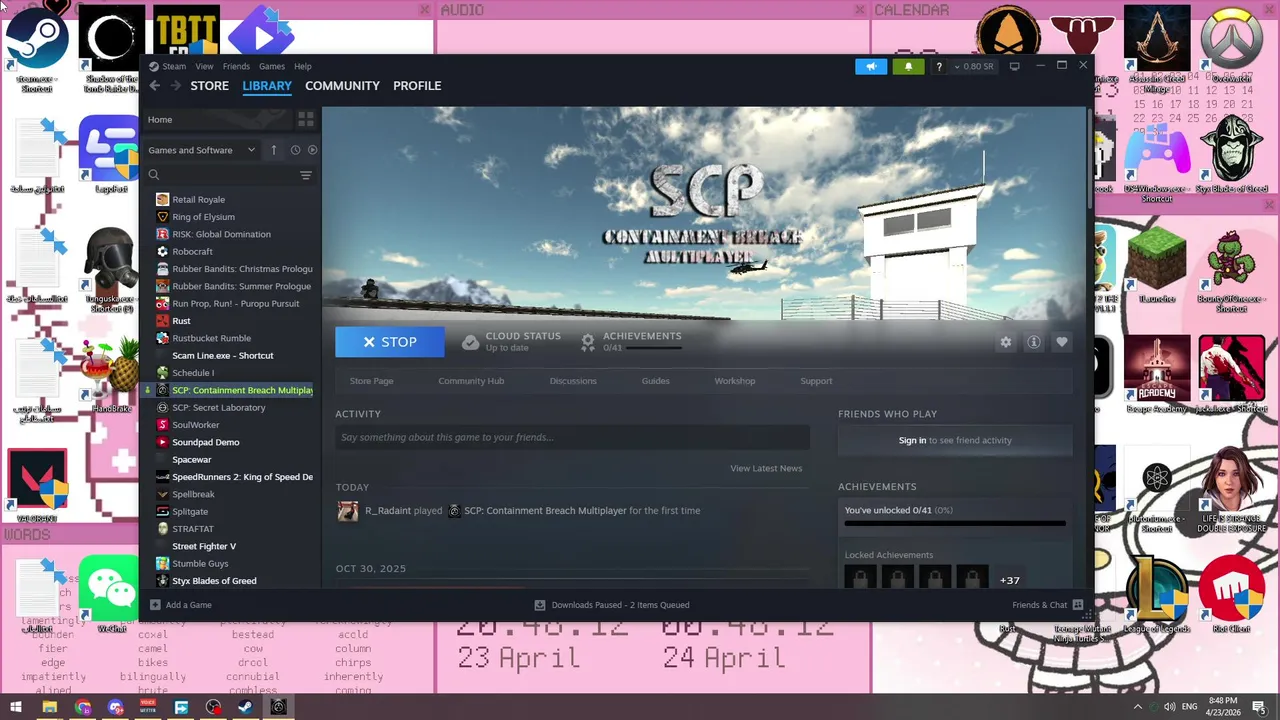
Task: Type in the activity say-something field
Action: click(x=572, y=437)
